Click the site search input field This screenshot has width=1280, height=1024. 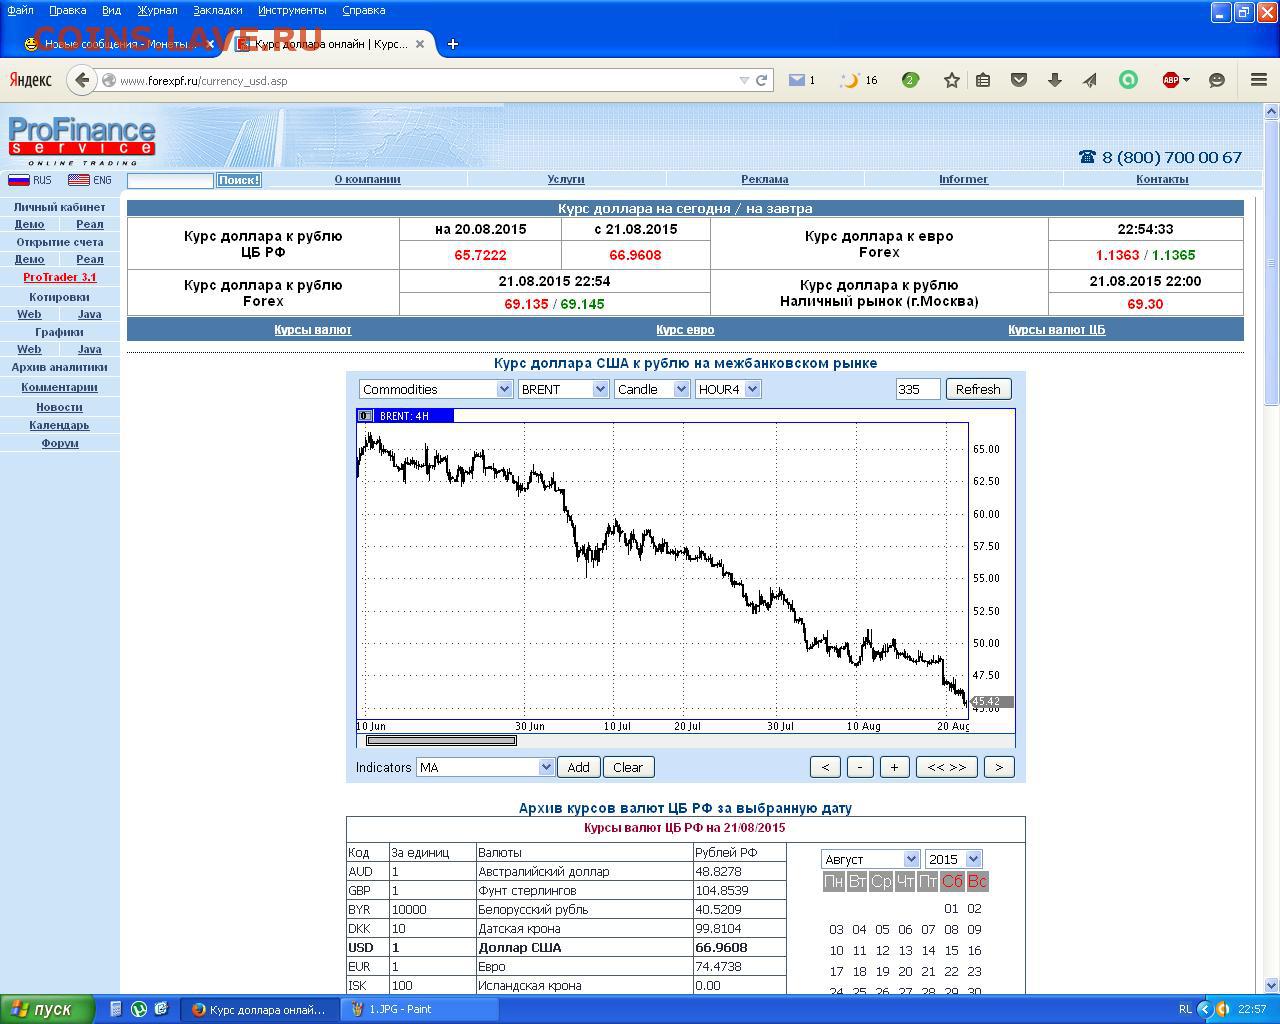click(170, 181)
